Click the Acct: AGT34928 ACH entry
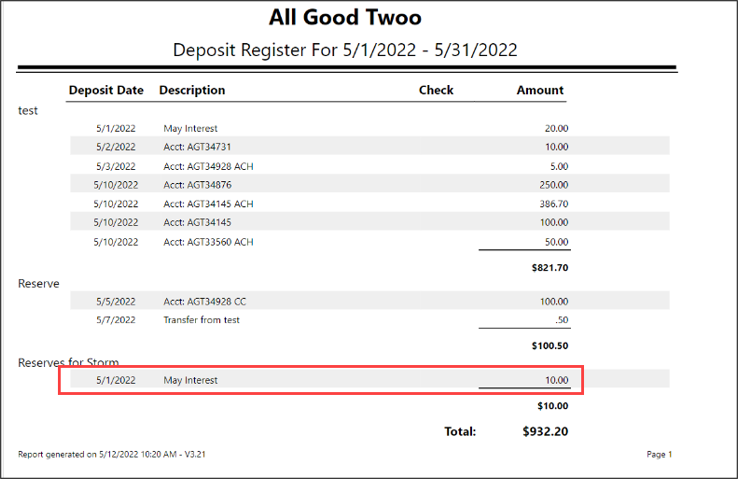The width and height of the screenshot is (738, 479). coord(208,166)
